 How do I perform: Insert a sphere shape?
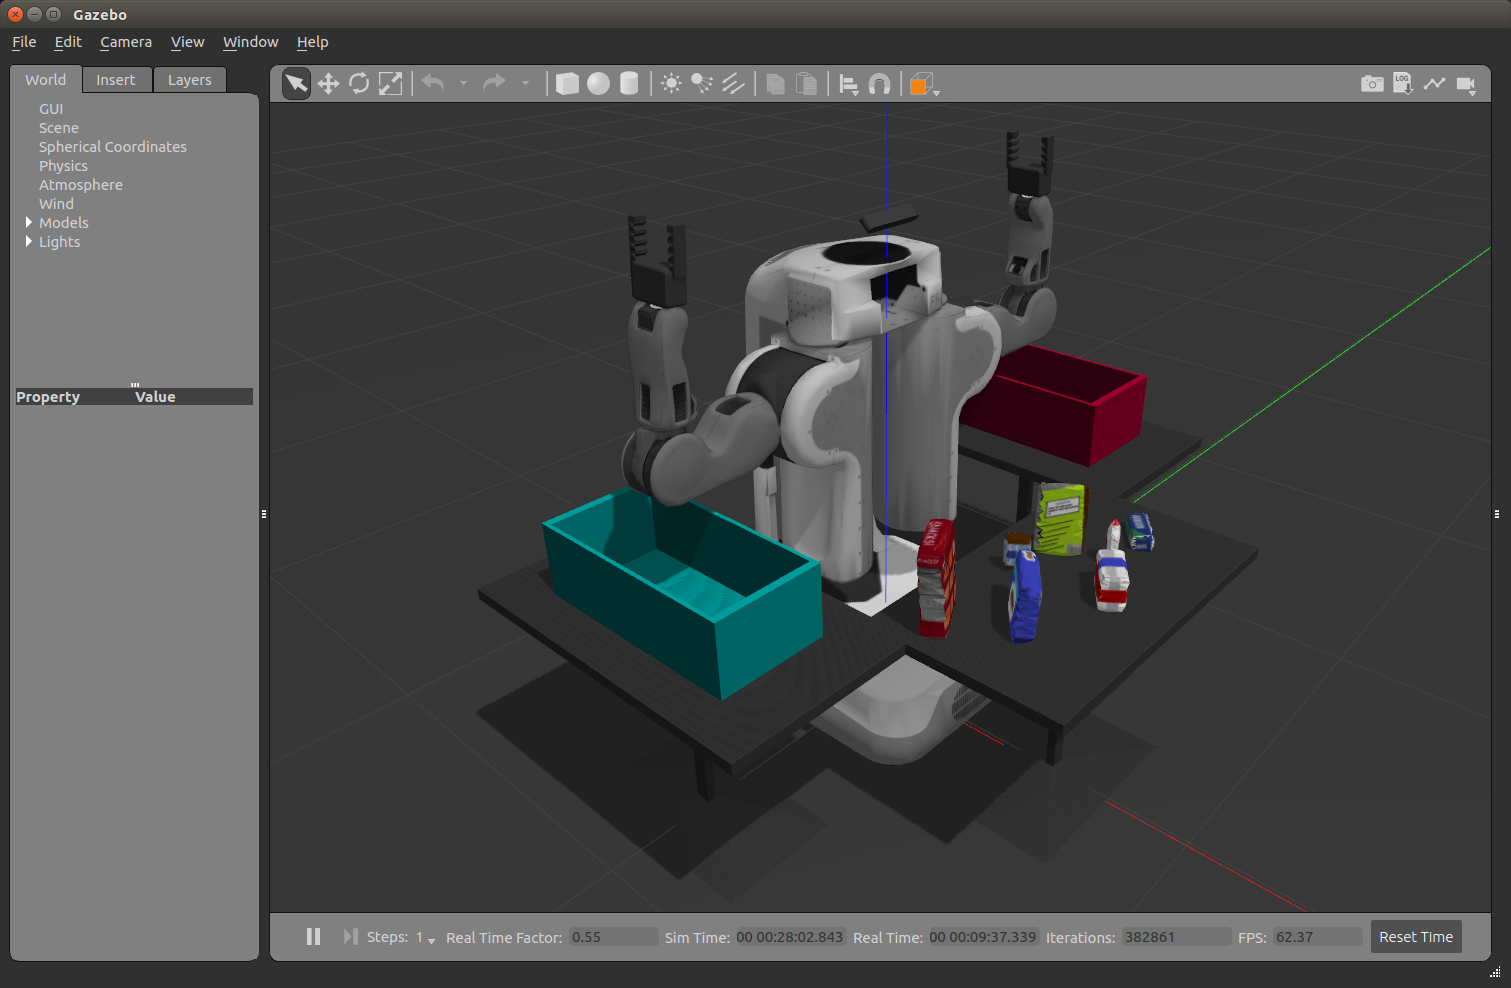click(x=598, y=84)
